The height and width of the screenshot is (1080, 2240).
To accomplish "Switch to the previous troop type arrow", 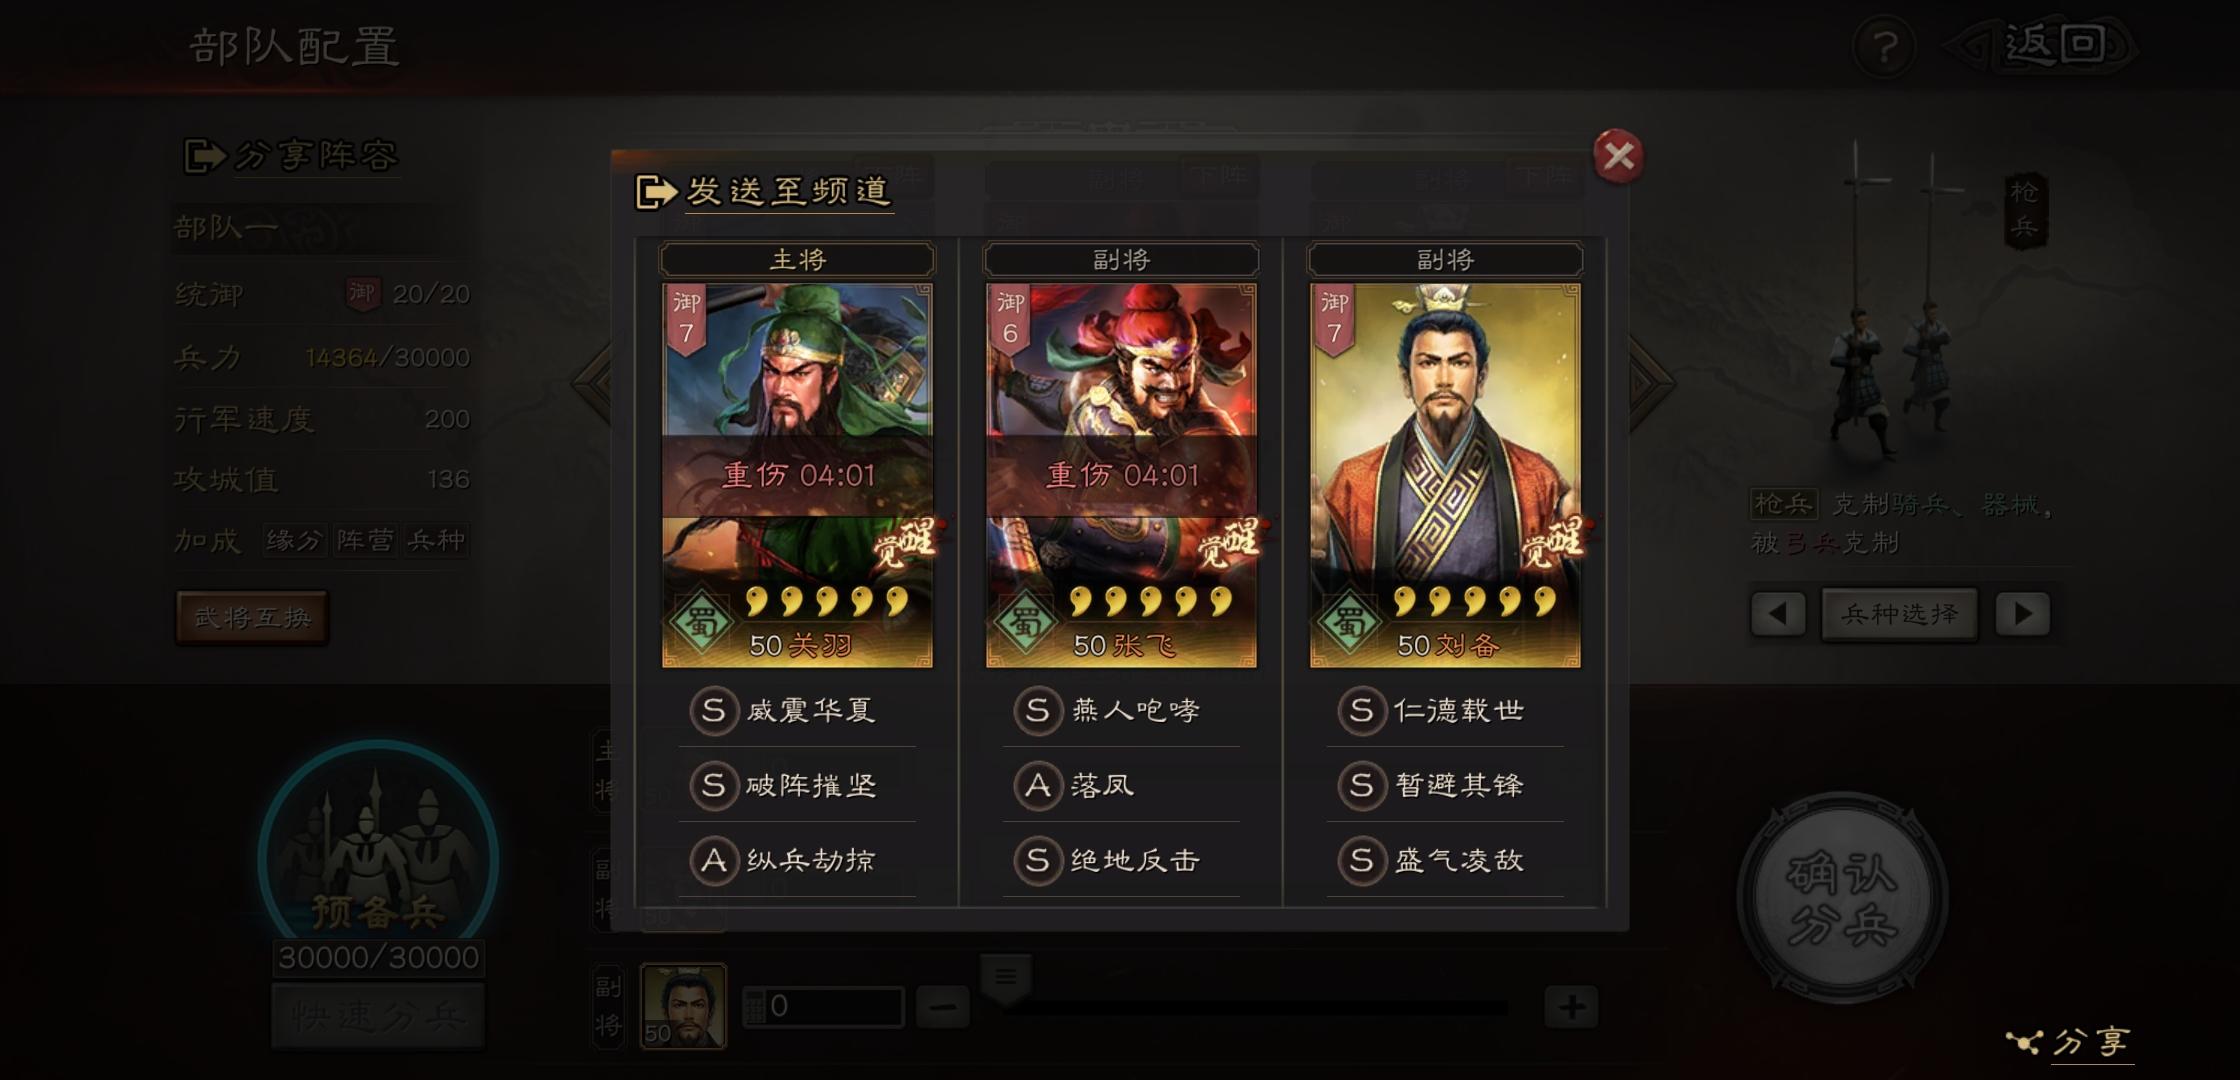I will click(1777, 614).
